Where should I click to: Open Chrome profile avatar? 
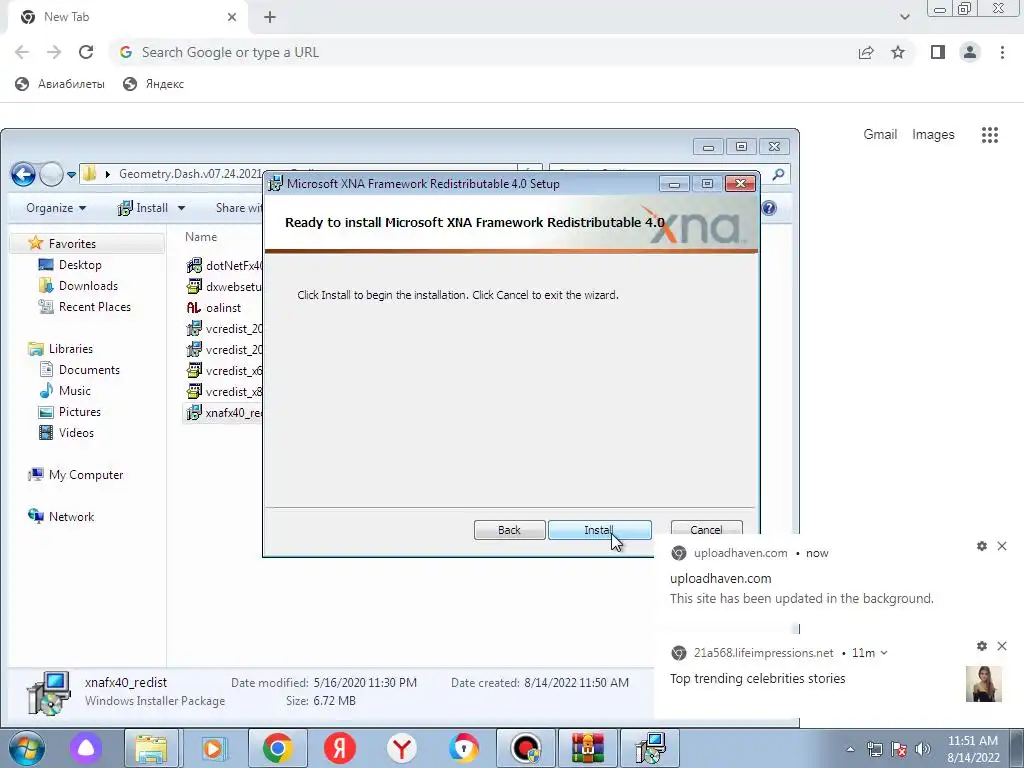click(x=970, y=52)
